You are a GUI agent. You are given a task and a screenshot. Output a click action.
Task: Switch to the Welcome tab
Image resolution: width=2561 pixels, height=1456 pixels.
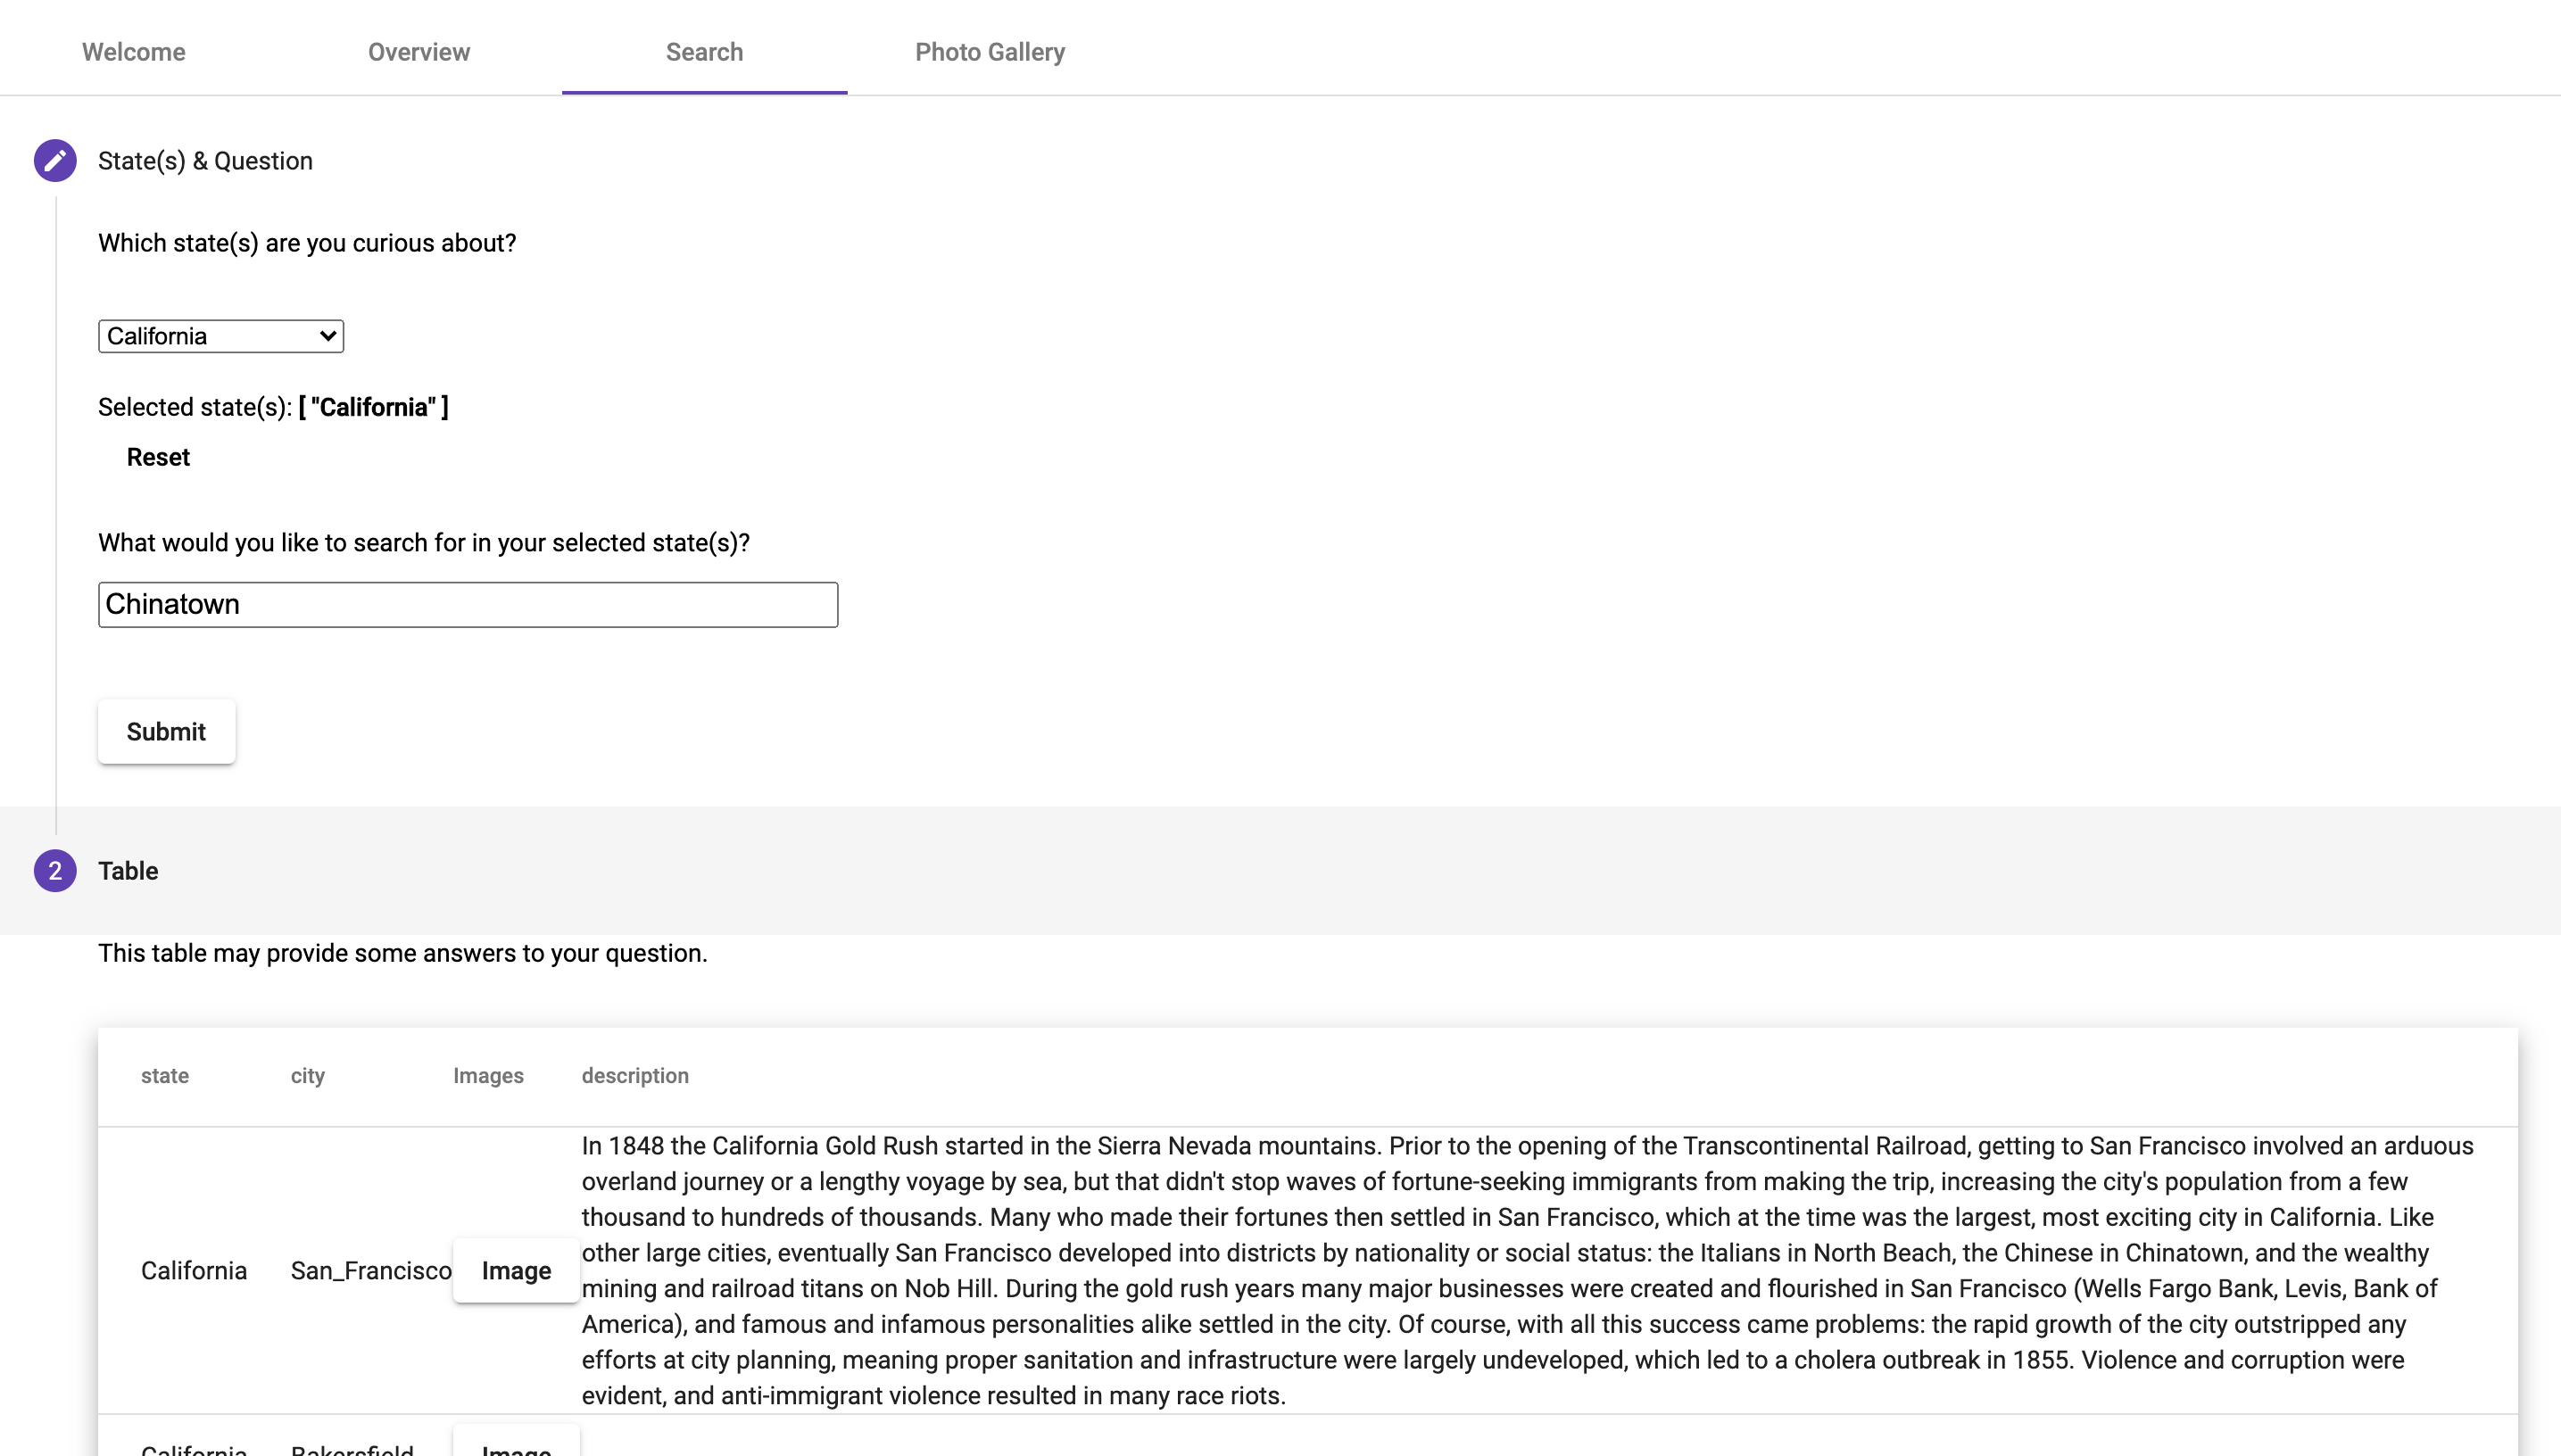(132, 51)
